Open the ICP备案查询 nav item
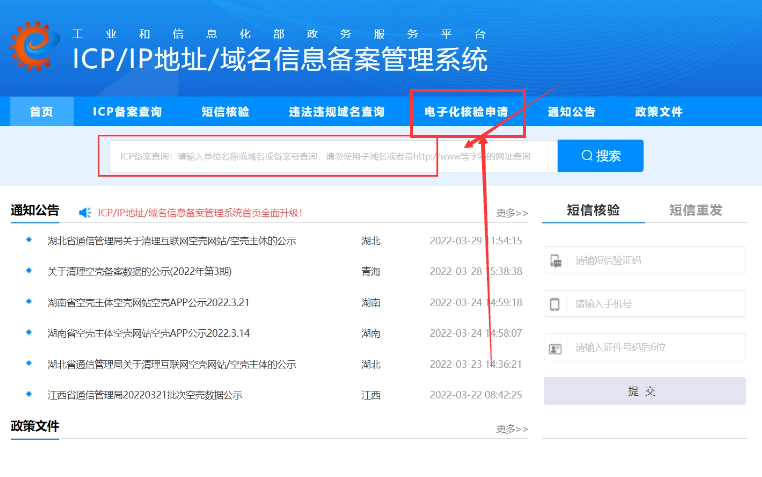Image resolution: width=762 pixels, height=477 pixels. point(127,112)
